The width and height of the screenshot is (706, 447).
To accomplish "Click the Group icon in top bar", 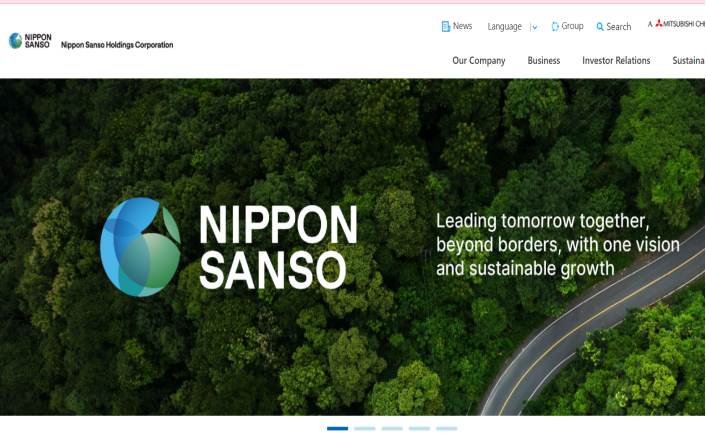I will click(x=555, y=26).
